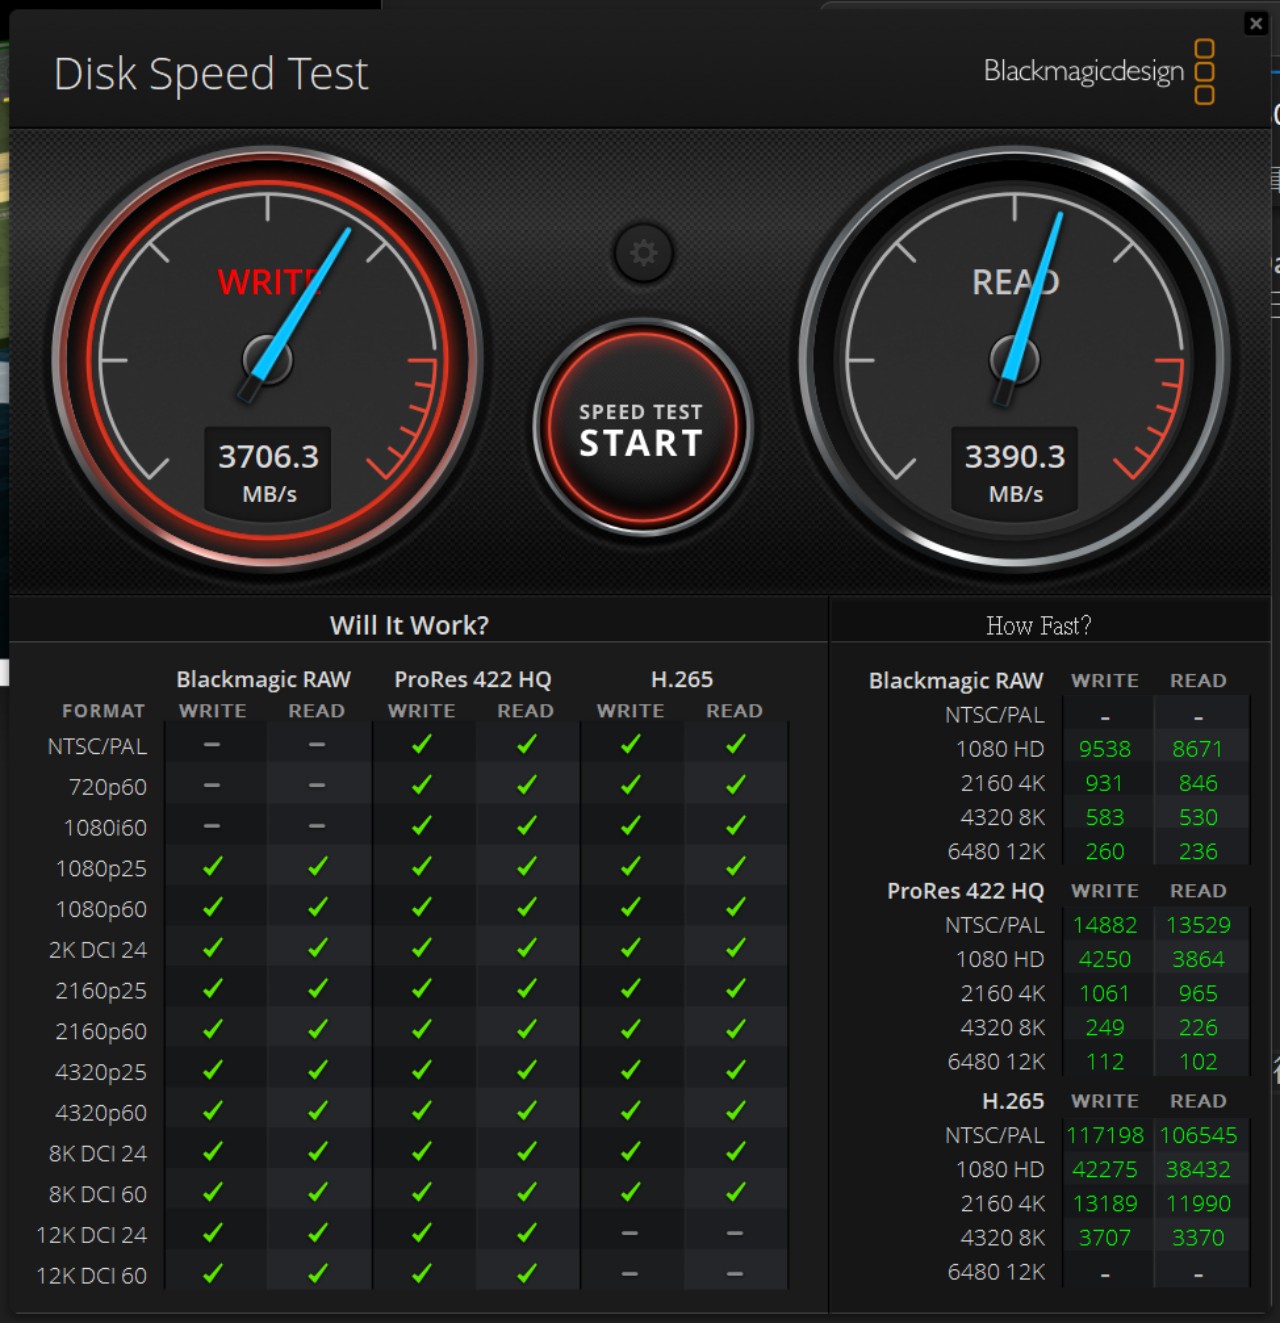The image size is (1280, 1323).
Task: Click Blackmagic RAW column header in Will It Work
Action: [264, 679]
